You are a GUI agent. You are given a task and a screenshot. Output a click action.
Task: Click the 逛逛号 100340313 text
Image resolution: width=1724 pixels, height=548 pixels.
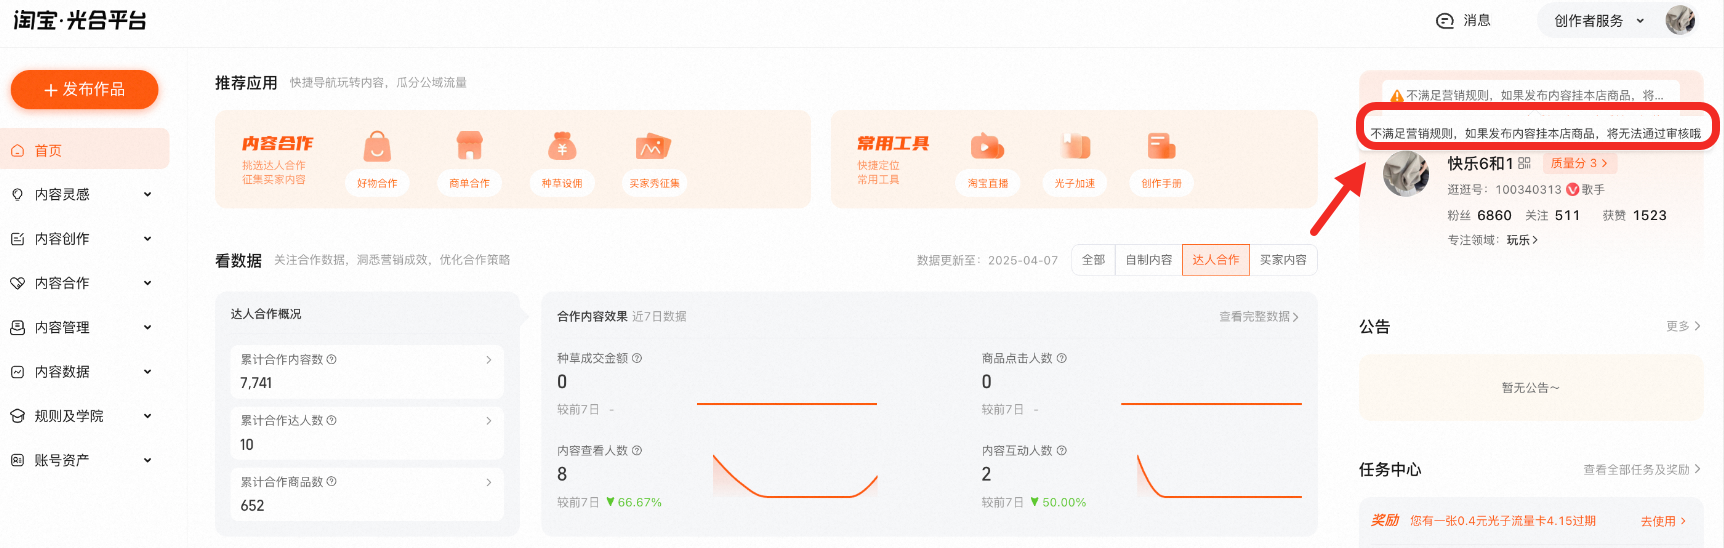(x=1504, y=189)
